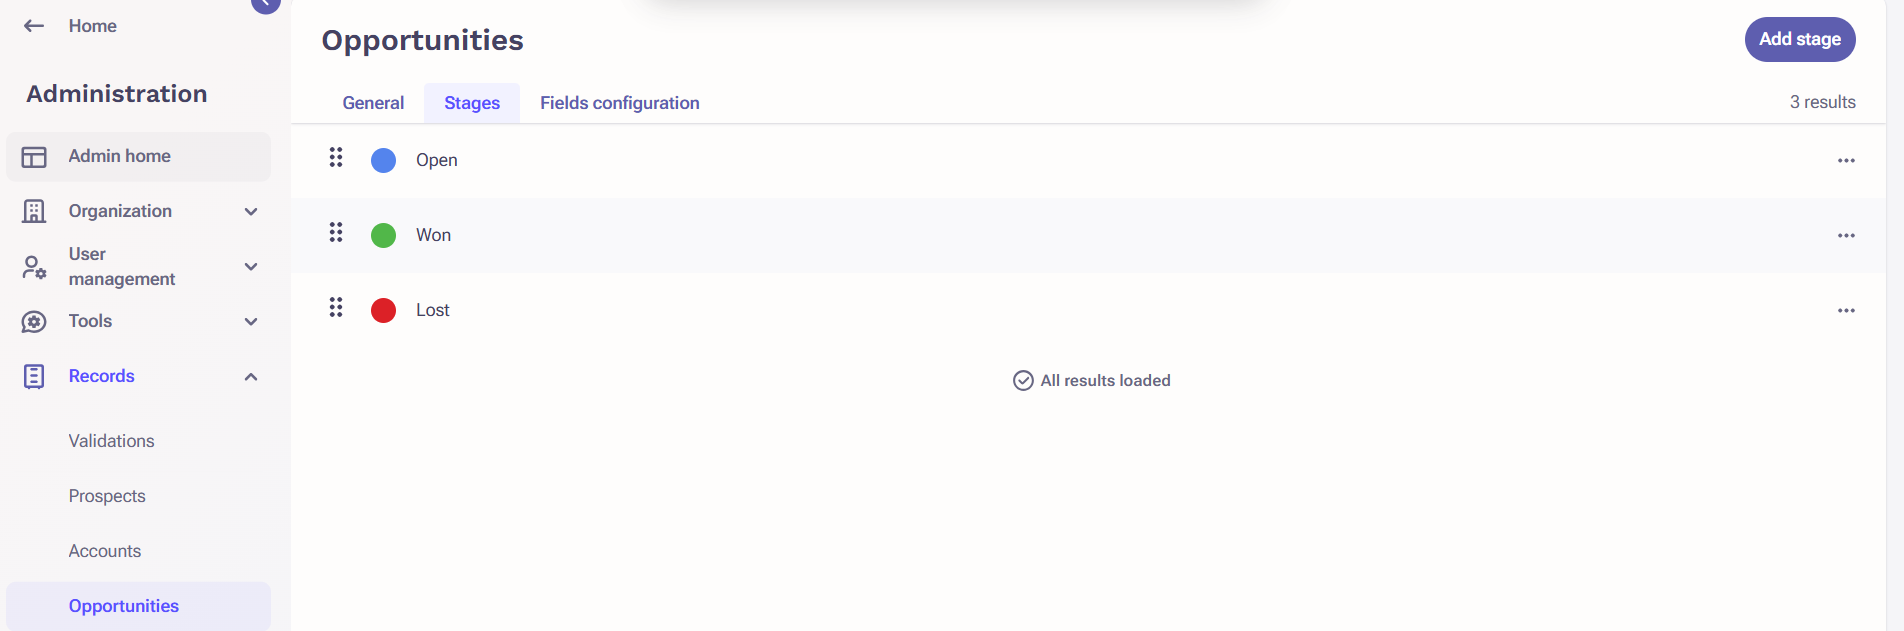
Task: Click the green color dot for Won
Action: 383,235
